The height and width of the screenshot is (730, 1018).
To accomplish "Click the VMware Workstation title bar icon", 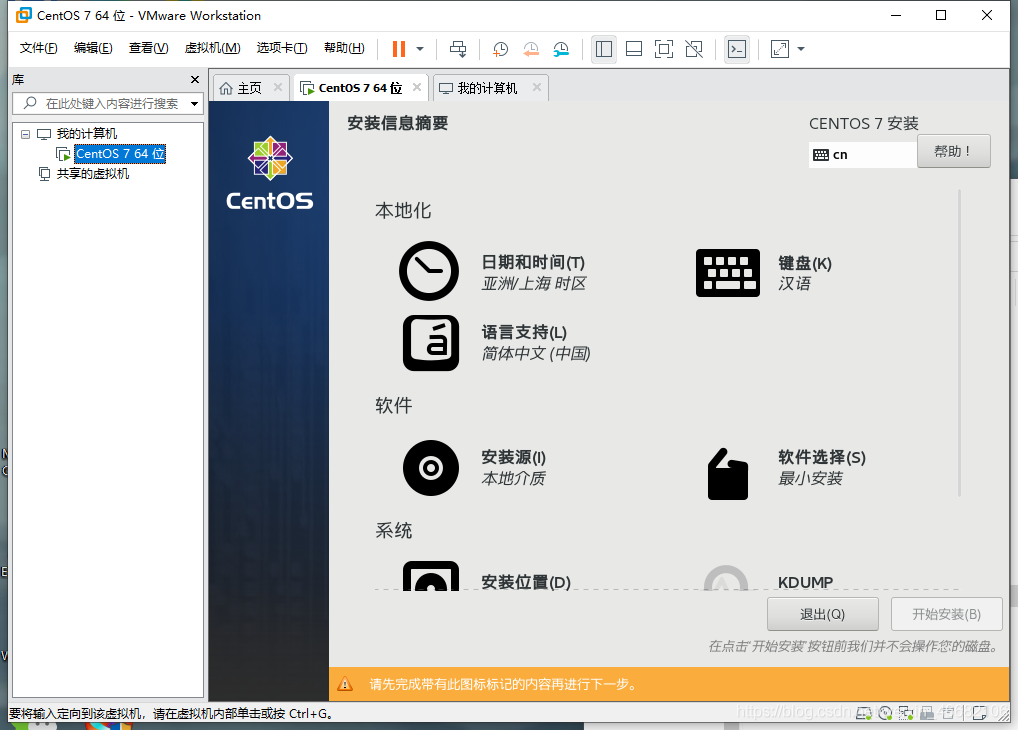I will [x=23, y=15].
